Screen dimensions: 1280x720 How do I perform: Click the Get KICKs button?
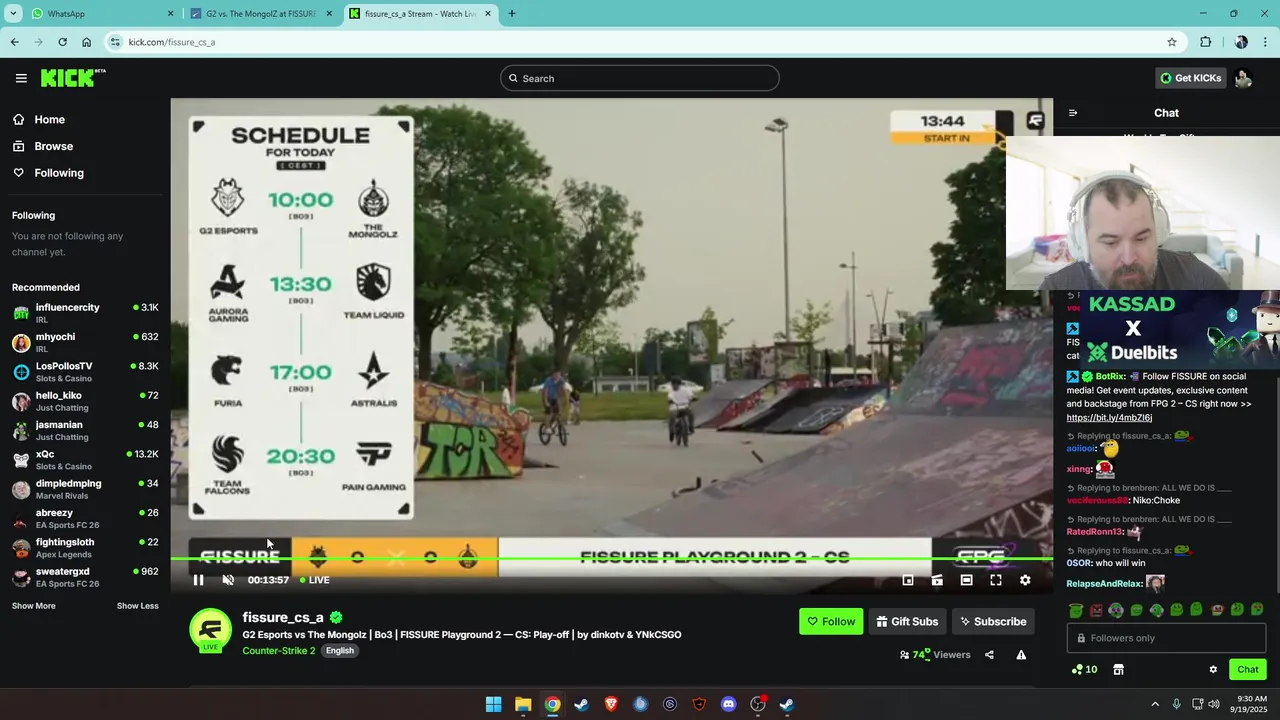pos(1189,78)
